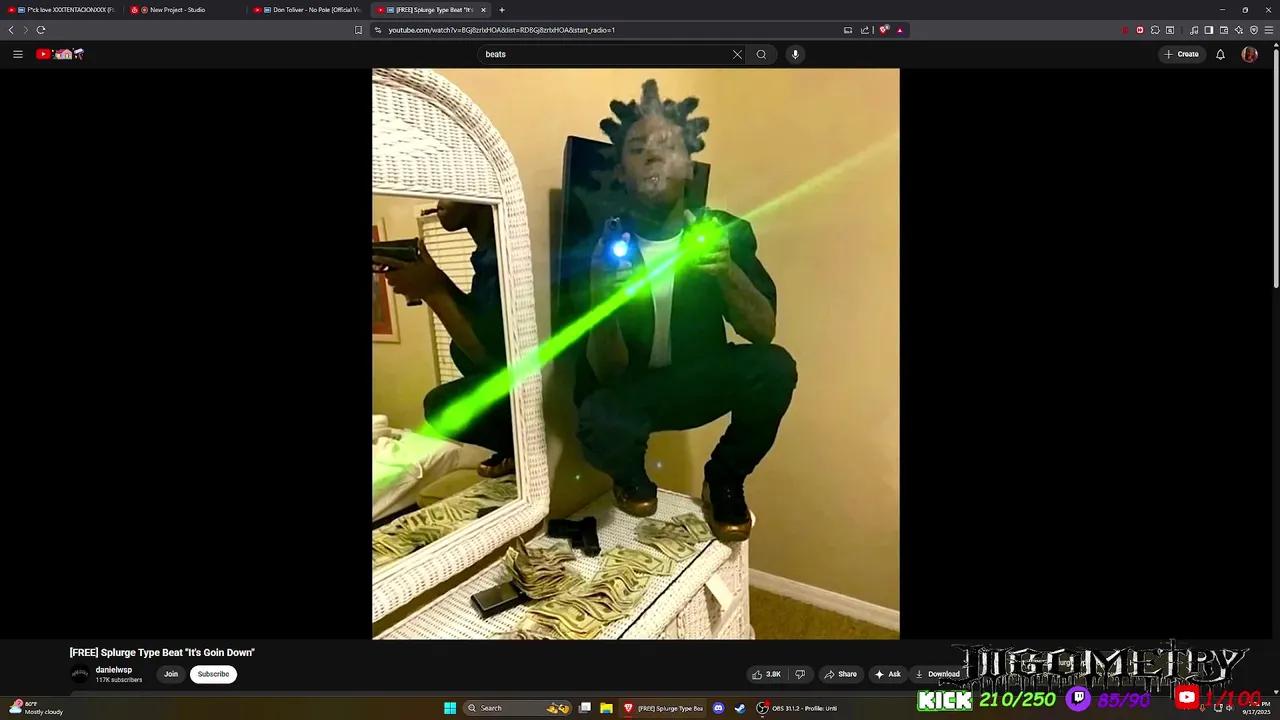Open the Ask AI button

coord(887,674)
